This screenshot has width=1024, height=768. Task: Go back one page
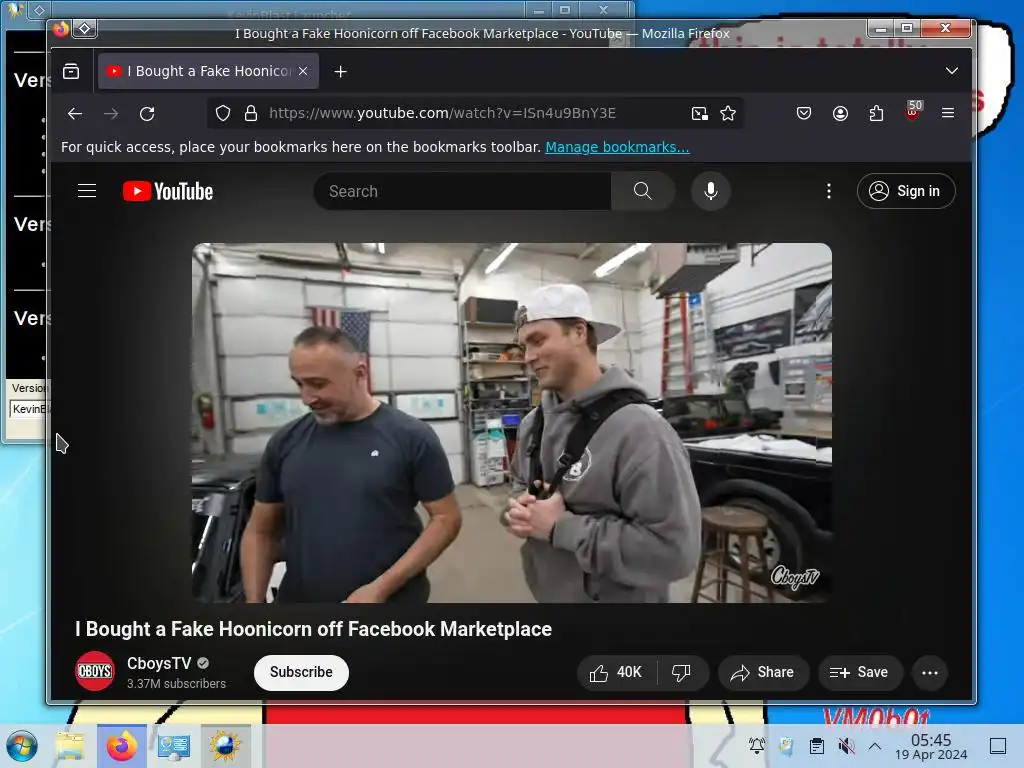point(74,114)
